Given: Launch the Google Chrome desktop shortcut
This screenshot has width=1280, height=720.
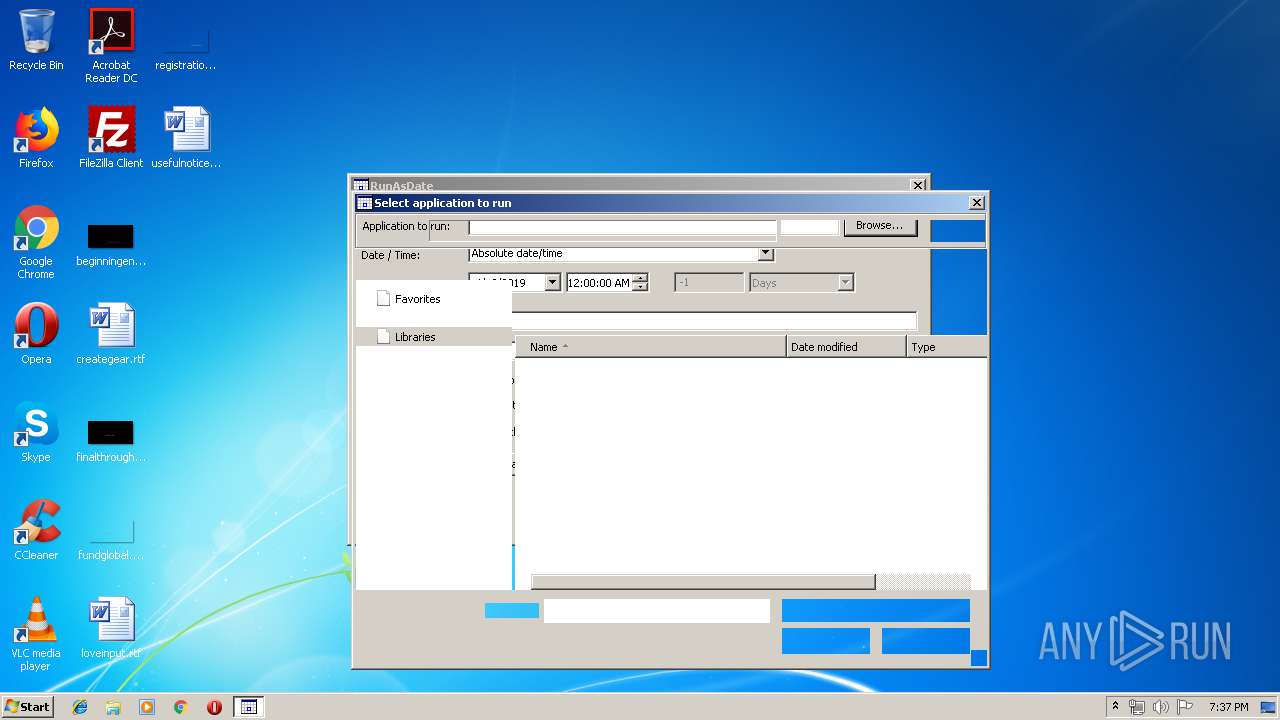Looking at the screenshot, I should [36, 242].
